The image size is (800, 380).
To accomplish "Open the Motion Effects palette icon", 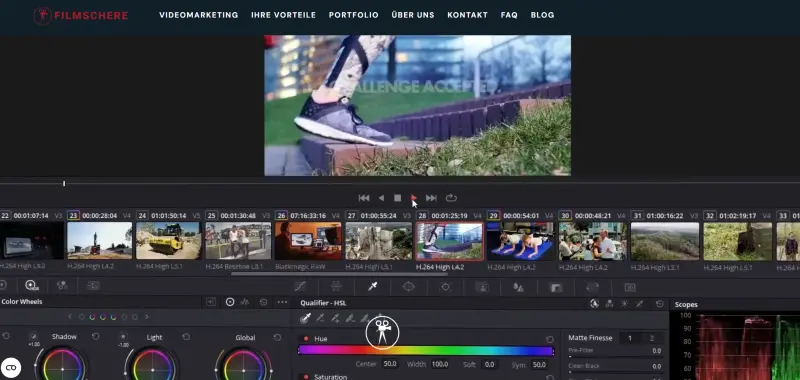I will tap(93, 286).
